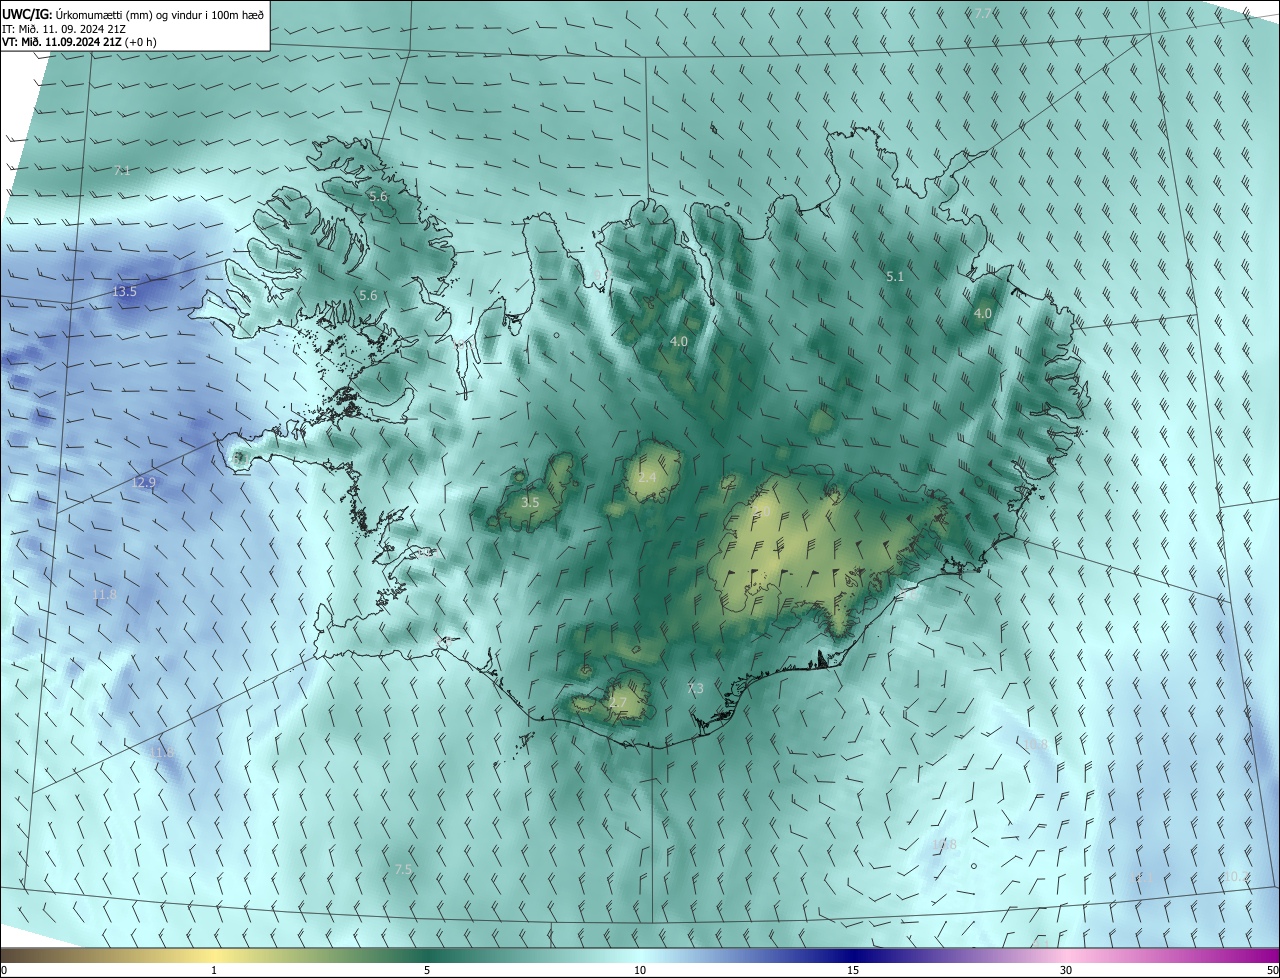Click the 7.1 value label on the map
Image resolution: width=1280 pixels, height=978 pixels.
click(x=122, y=171)
